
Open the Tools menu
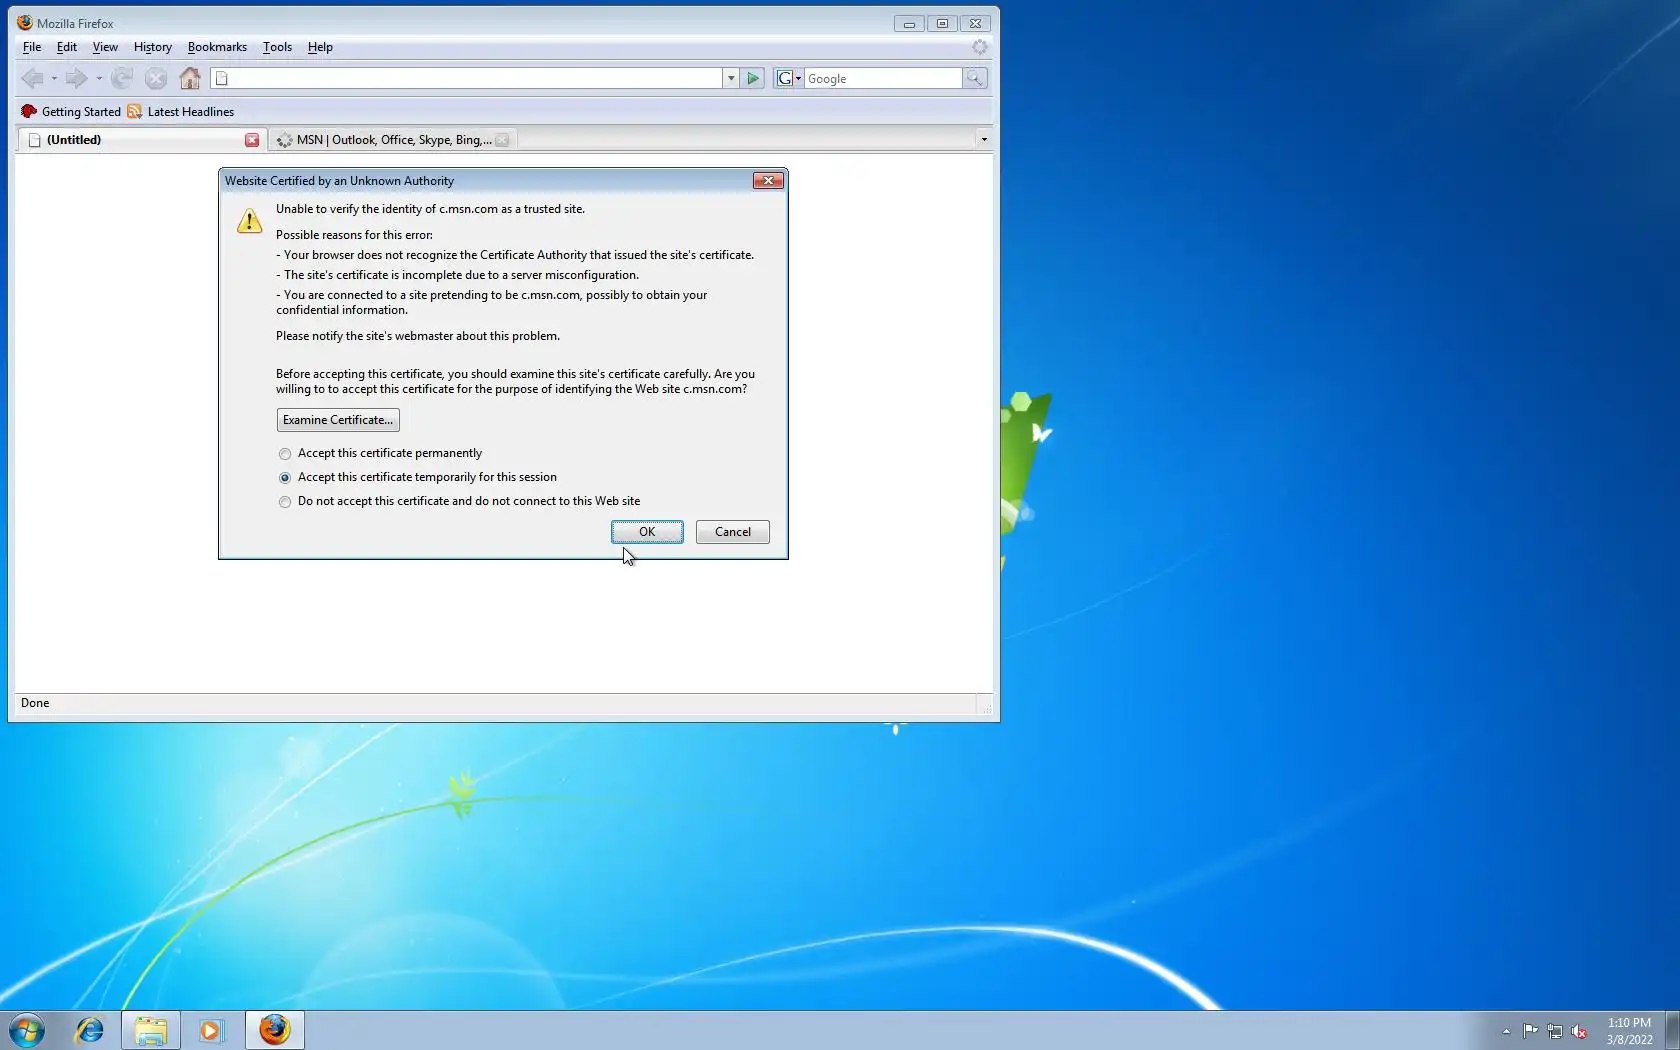coord(277,47)
